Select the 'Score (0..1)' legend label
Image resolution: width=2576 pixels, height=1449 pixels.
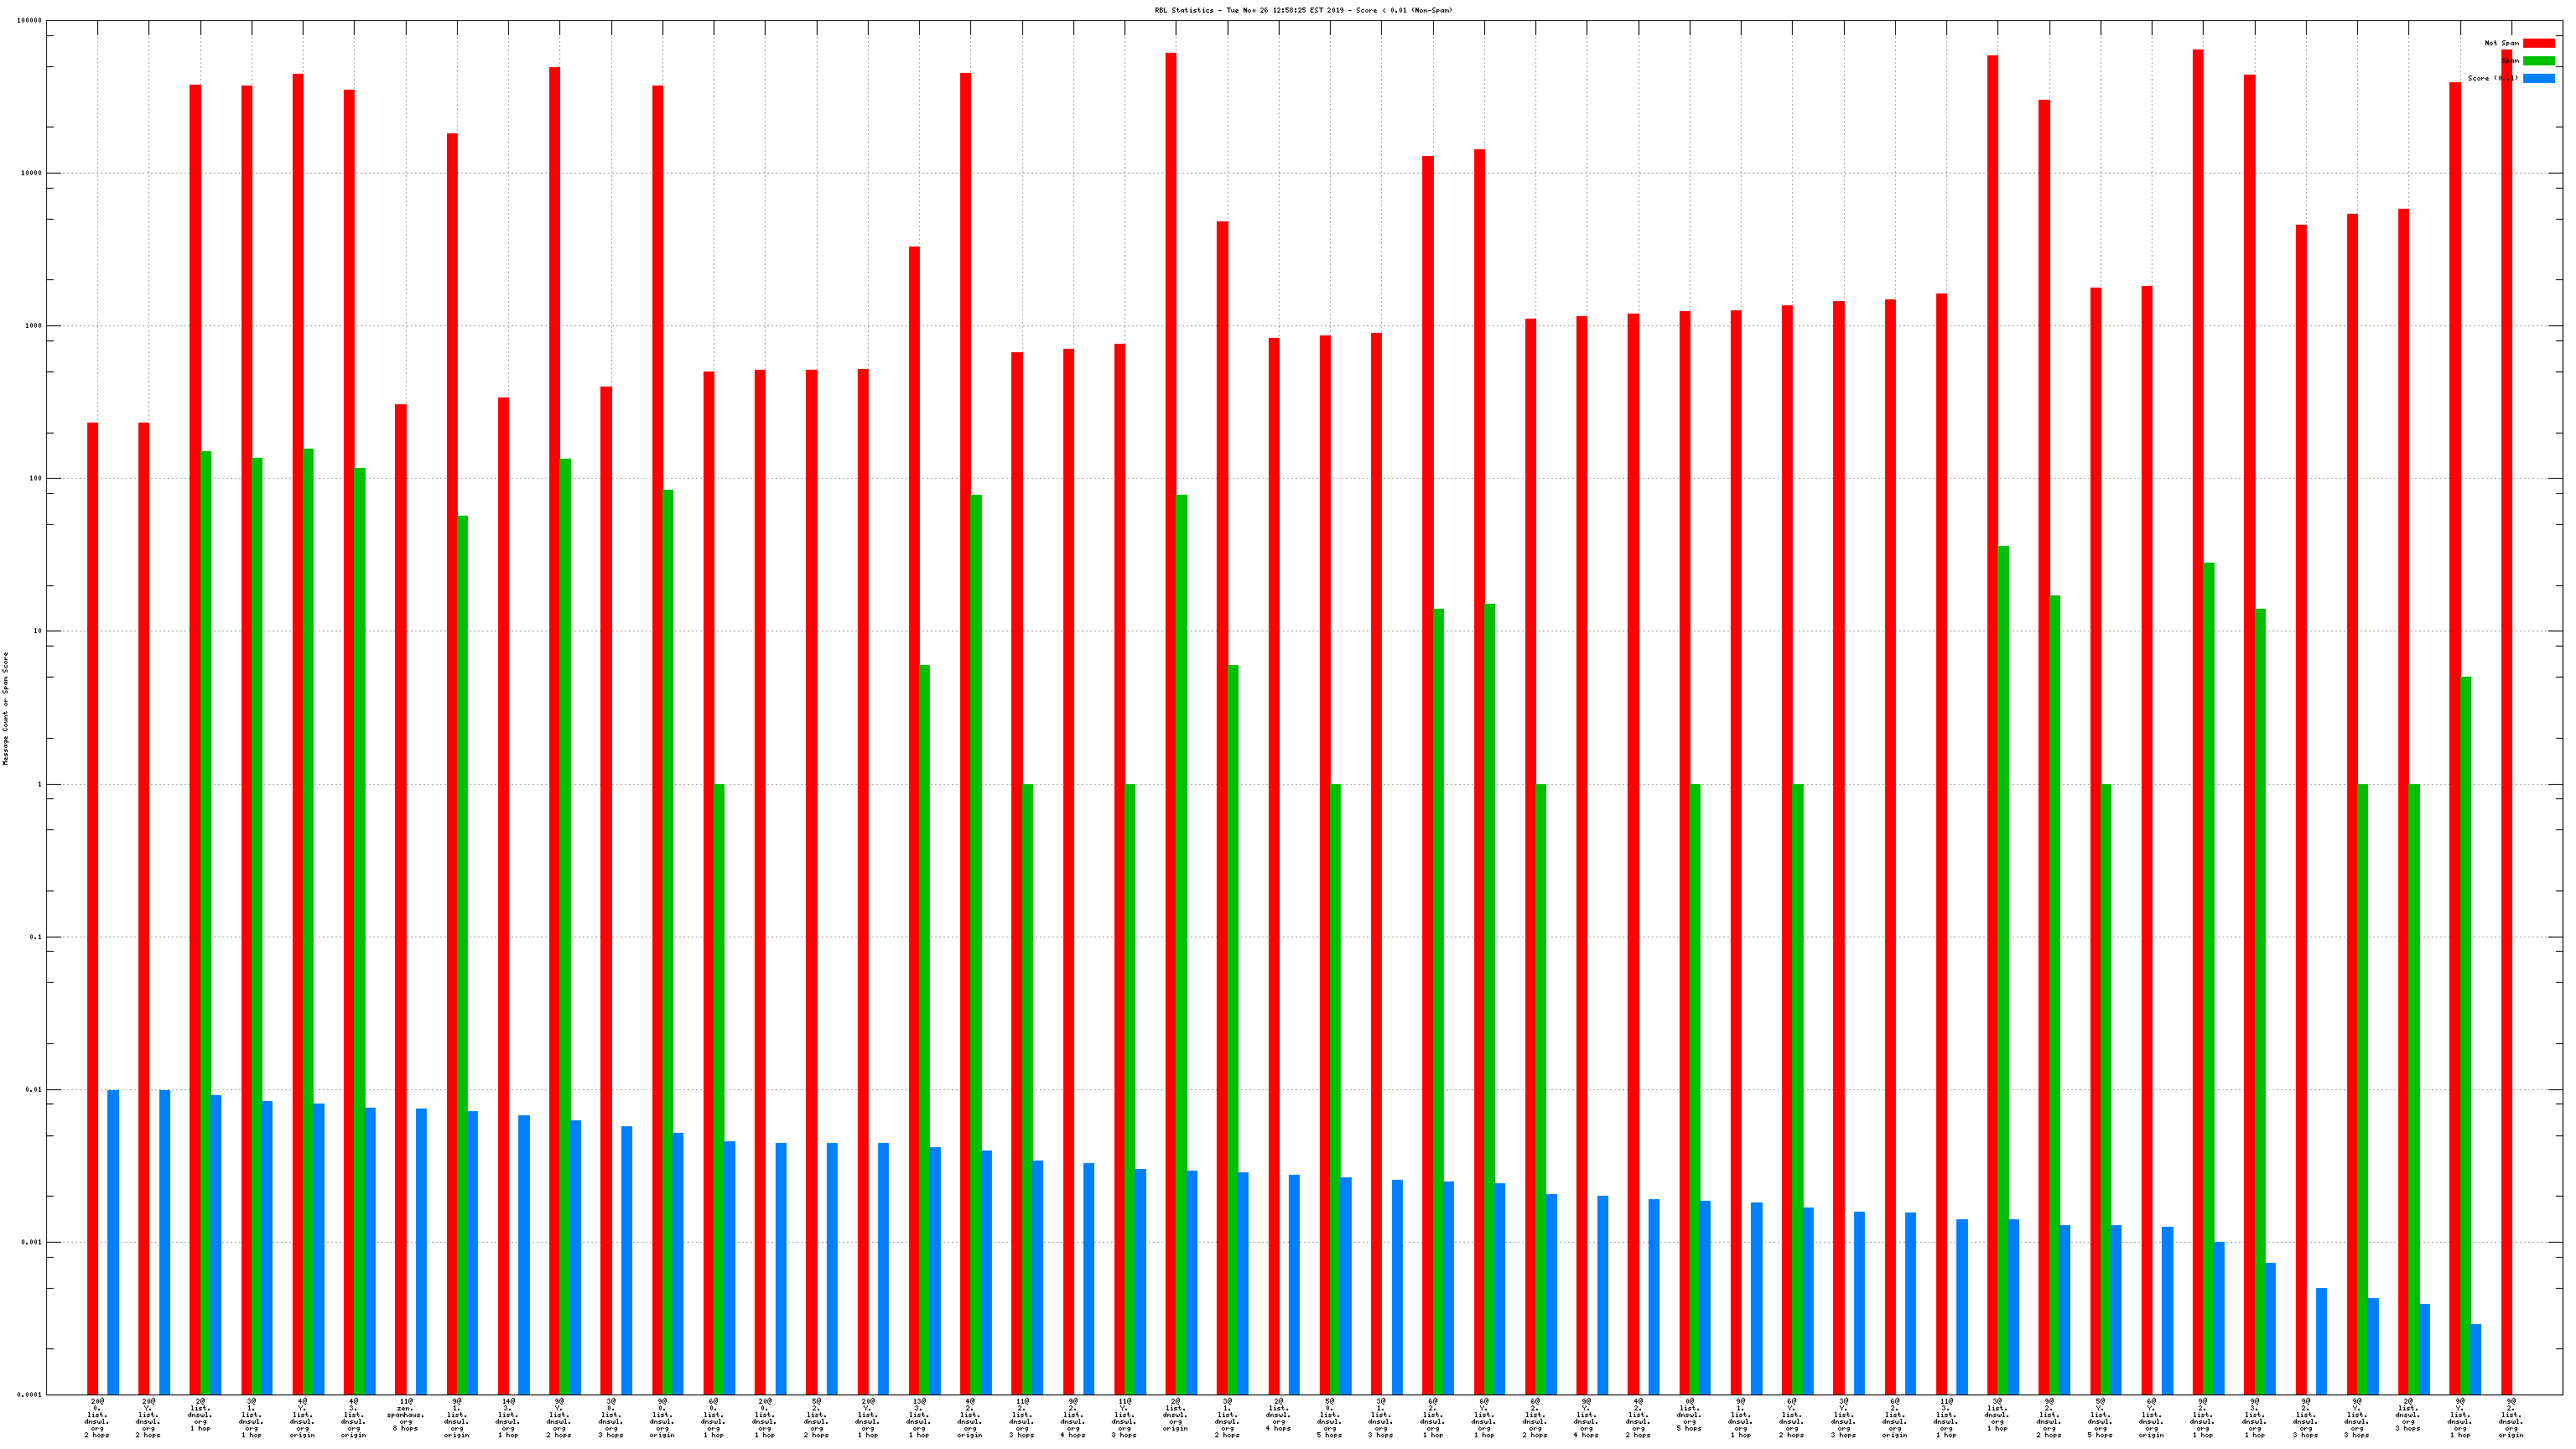[x=2492, y=78]
